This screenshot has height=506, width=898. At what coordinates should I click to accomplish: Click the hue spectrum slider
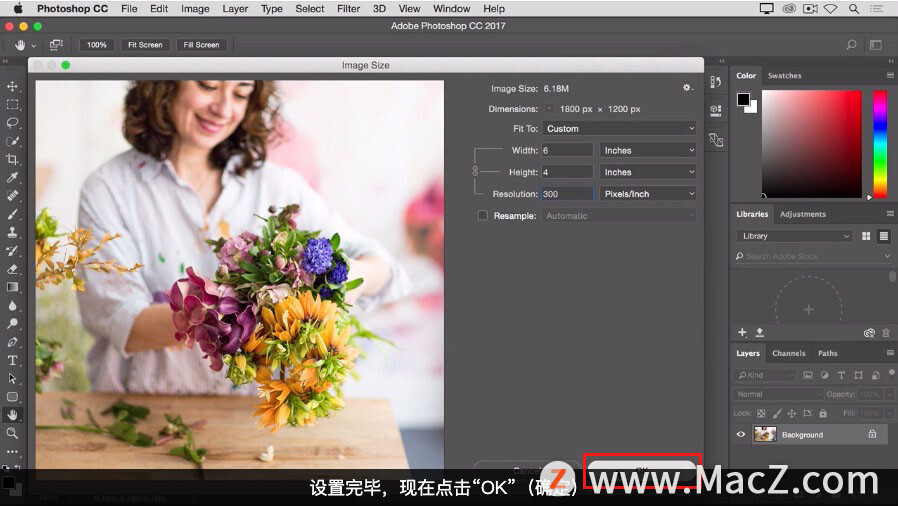[880, 144]
